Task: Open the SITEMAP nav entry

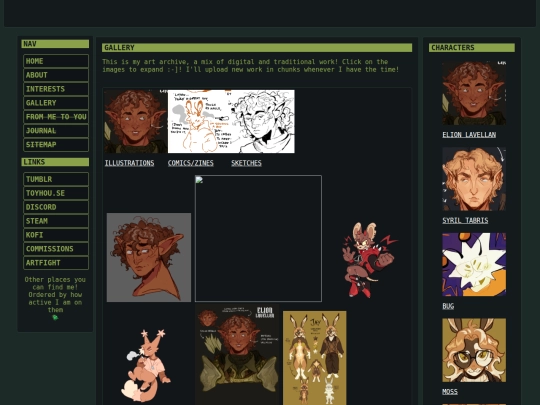Action: (56, 145)
